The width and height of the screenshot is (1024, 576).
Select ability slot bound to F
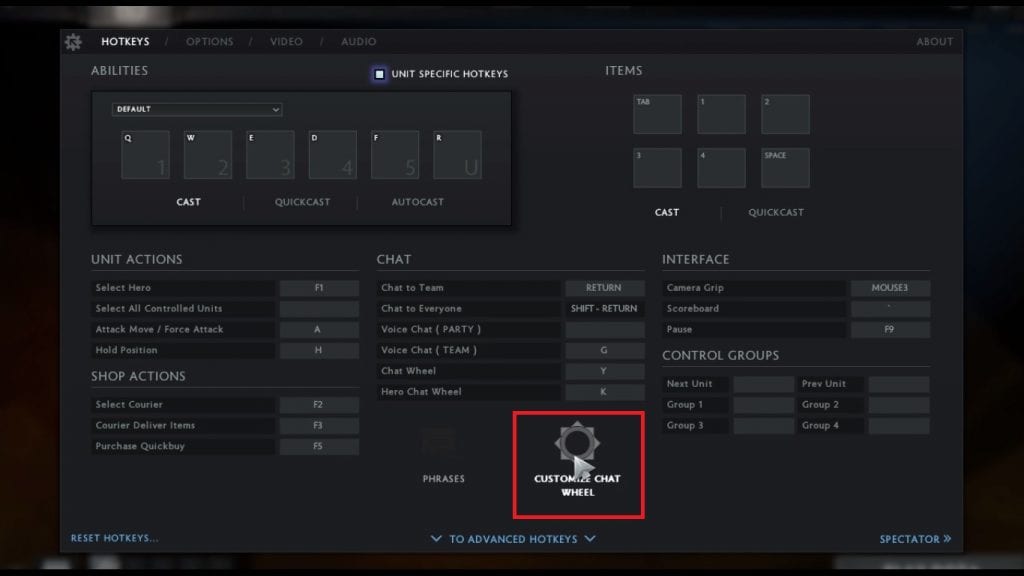395,155
